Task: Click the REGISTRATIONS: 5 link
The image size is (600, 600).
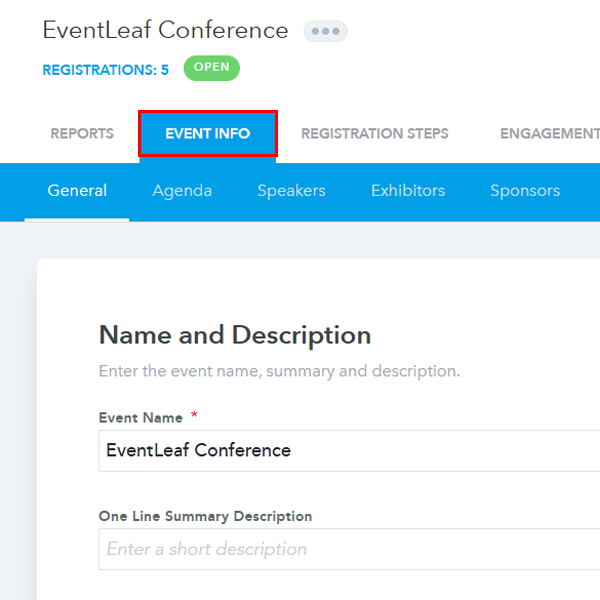Action: [x=106, y=70]
